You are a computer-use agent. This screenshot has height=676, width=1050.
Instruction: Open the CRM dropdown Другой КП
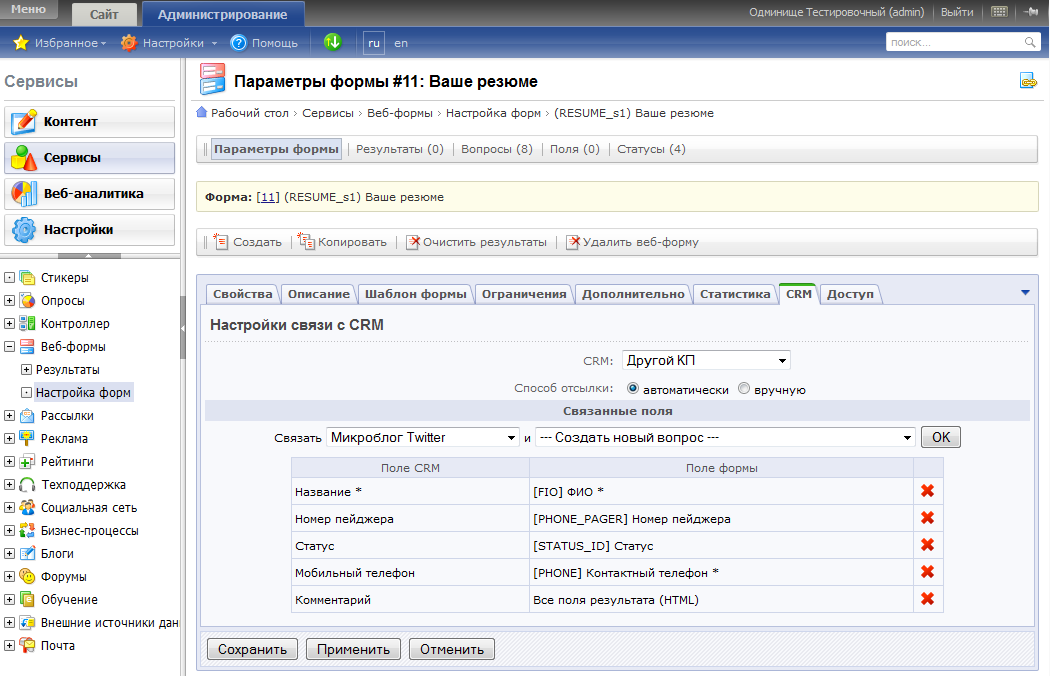click(x=706, y=360)
